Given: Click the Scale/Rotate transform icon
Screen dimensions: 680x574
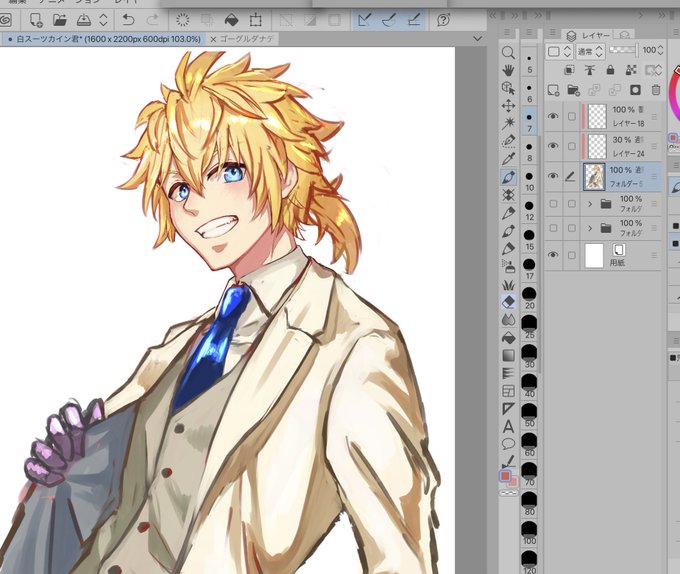Looking at the screenshot, I should 255,20.
